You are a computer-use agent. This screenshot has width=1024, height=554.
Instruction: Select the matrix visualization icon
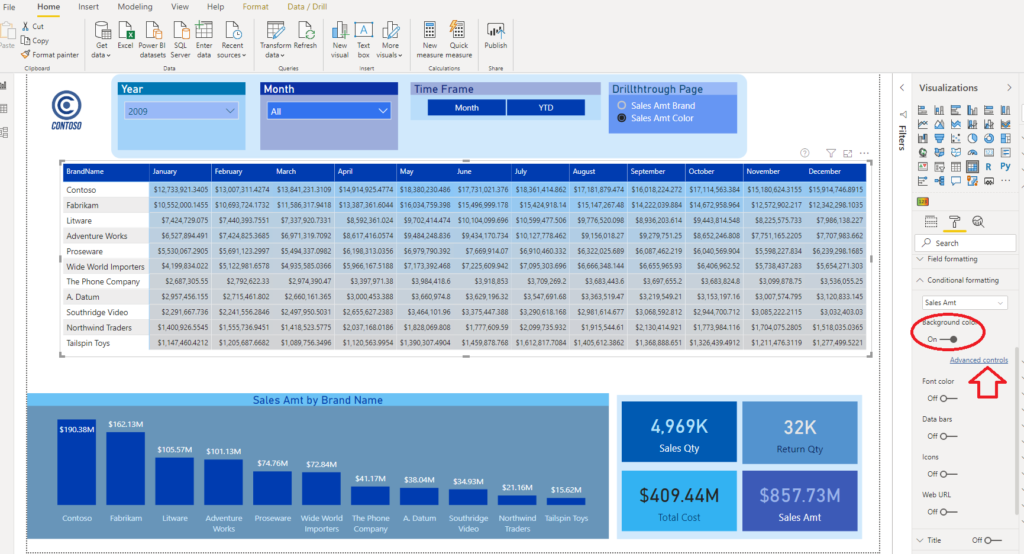[972, 167]
